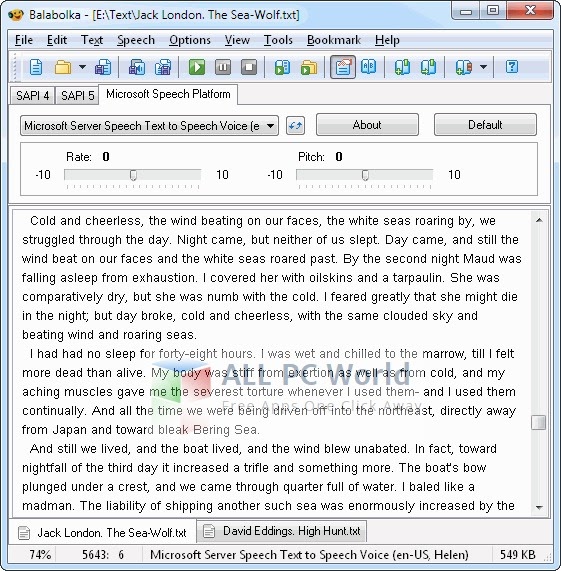561x571 pixels.
Task: Switch to David Eddings. High Hunt.txt document tab
Action: [282, 531]
